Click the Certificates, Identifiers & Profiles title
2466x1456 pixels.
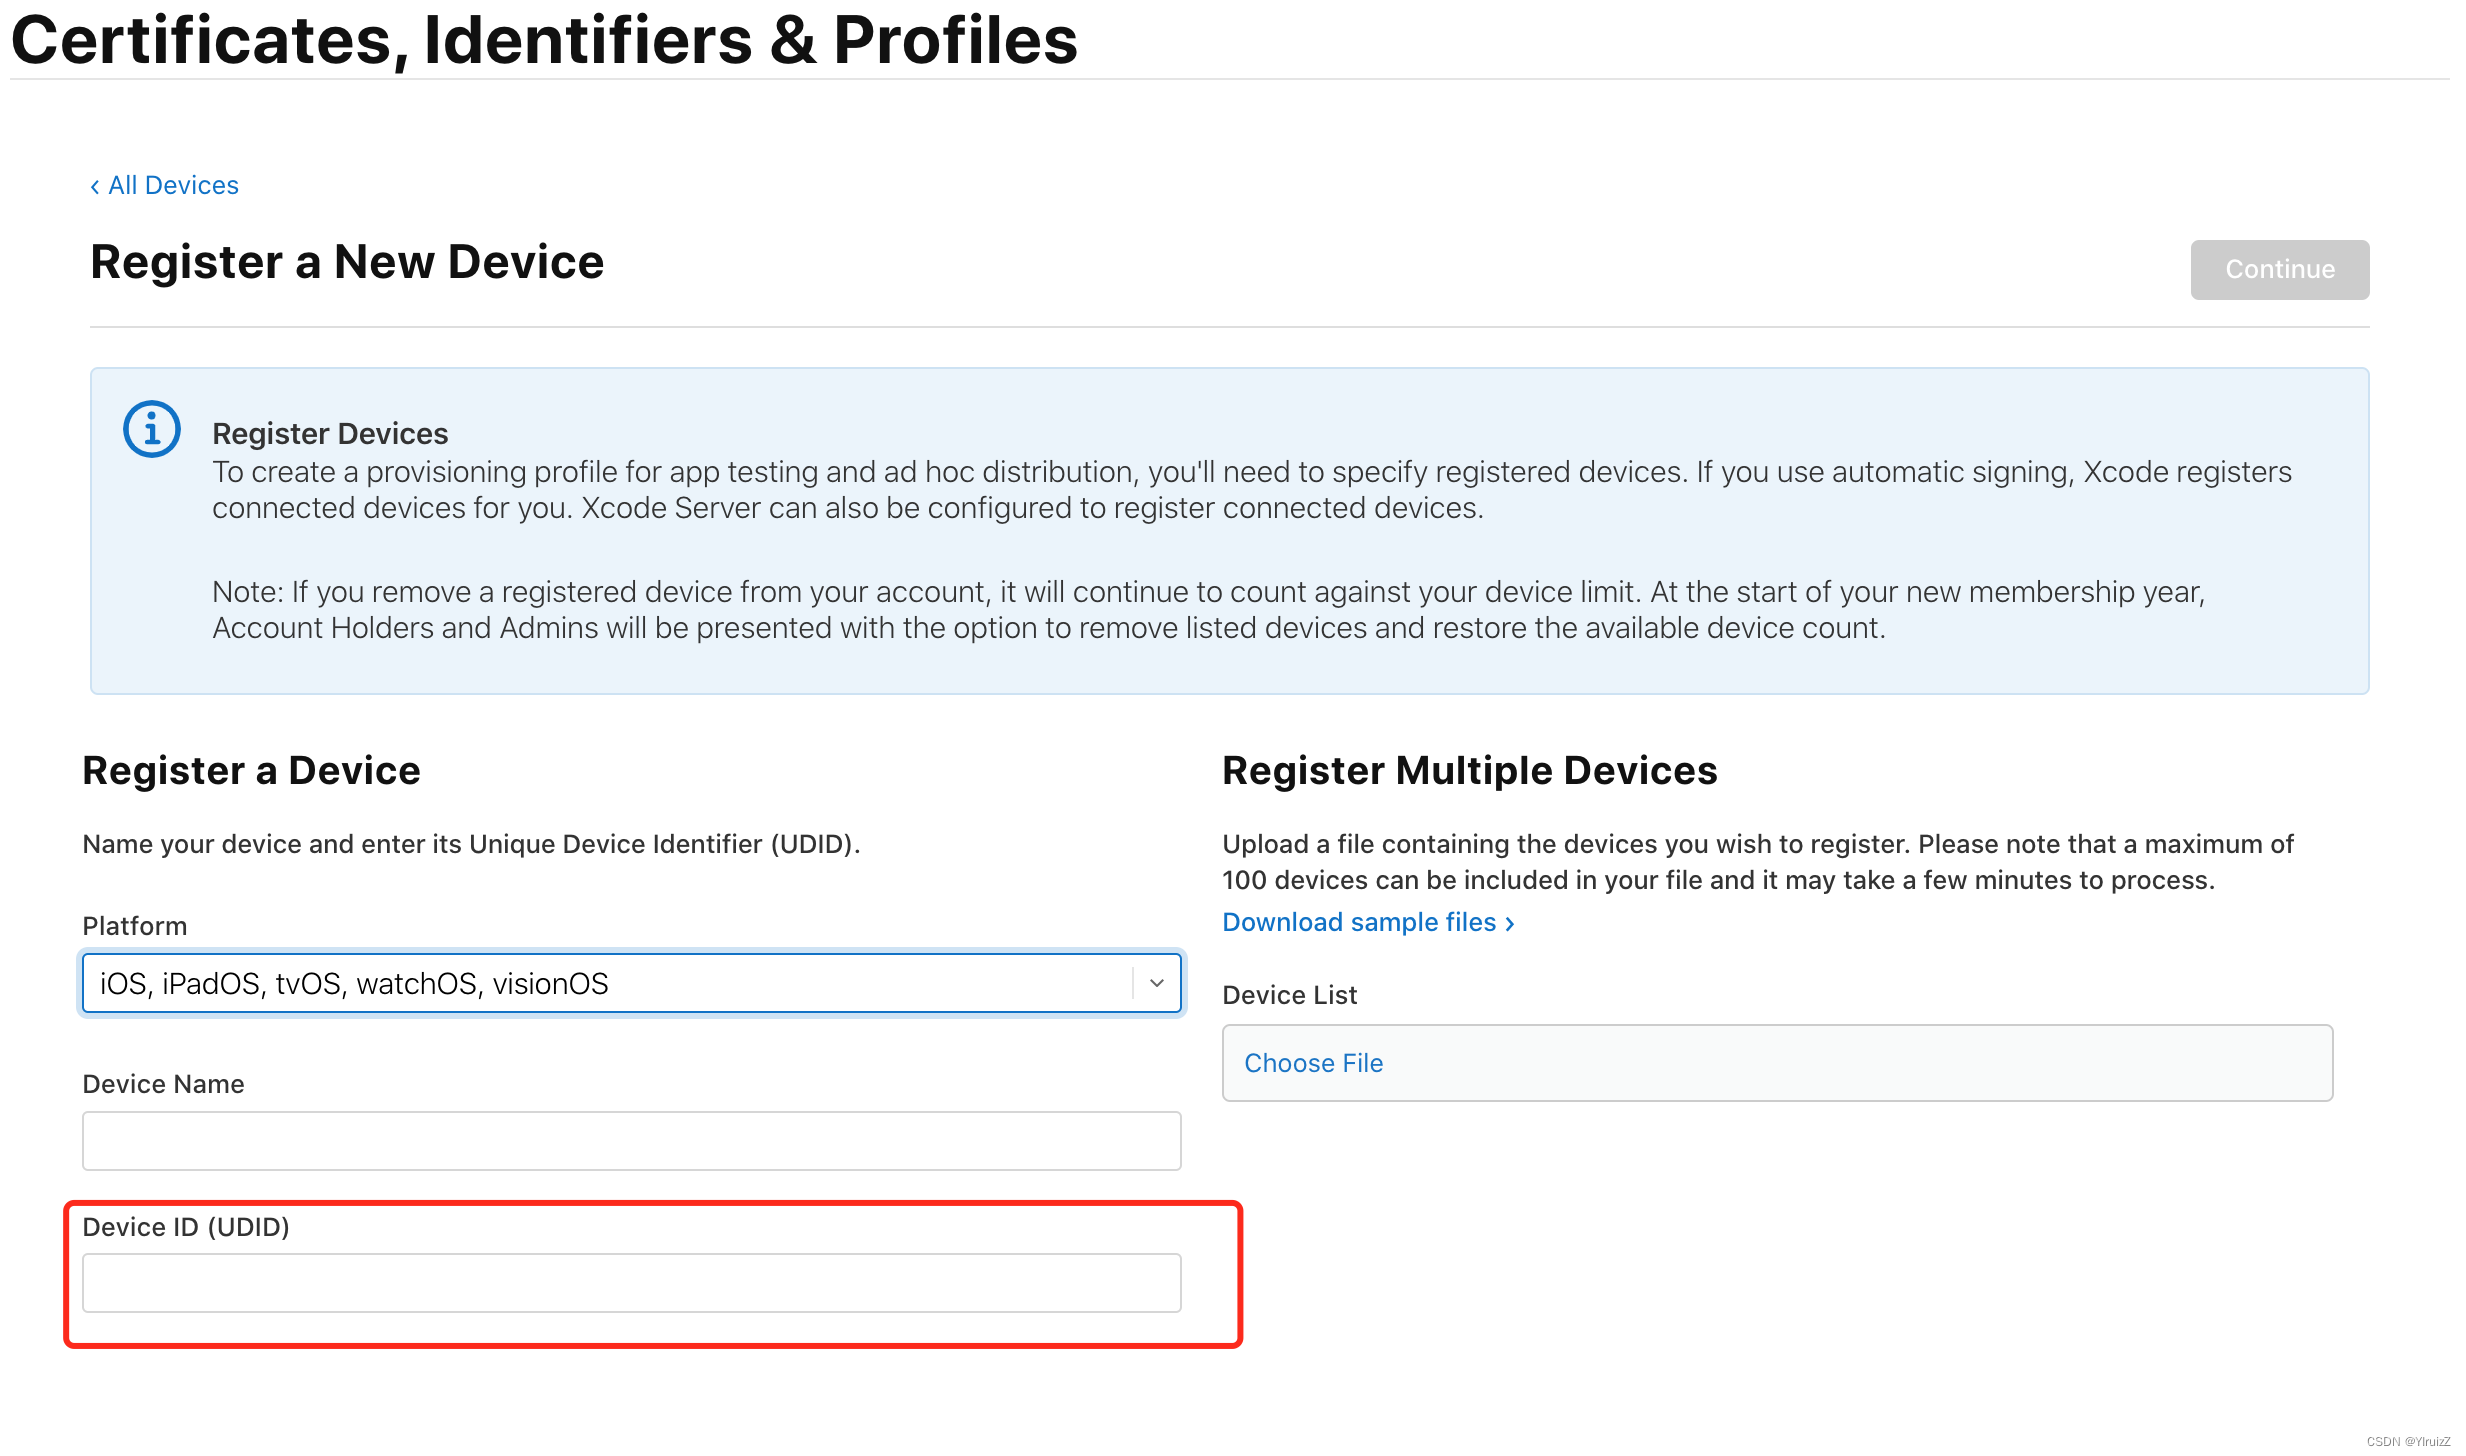(544, 40)
